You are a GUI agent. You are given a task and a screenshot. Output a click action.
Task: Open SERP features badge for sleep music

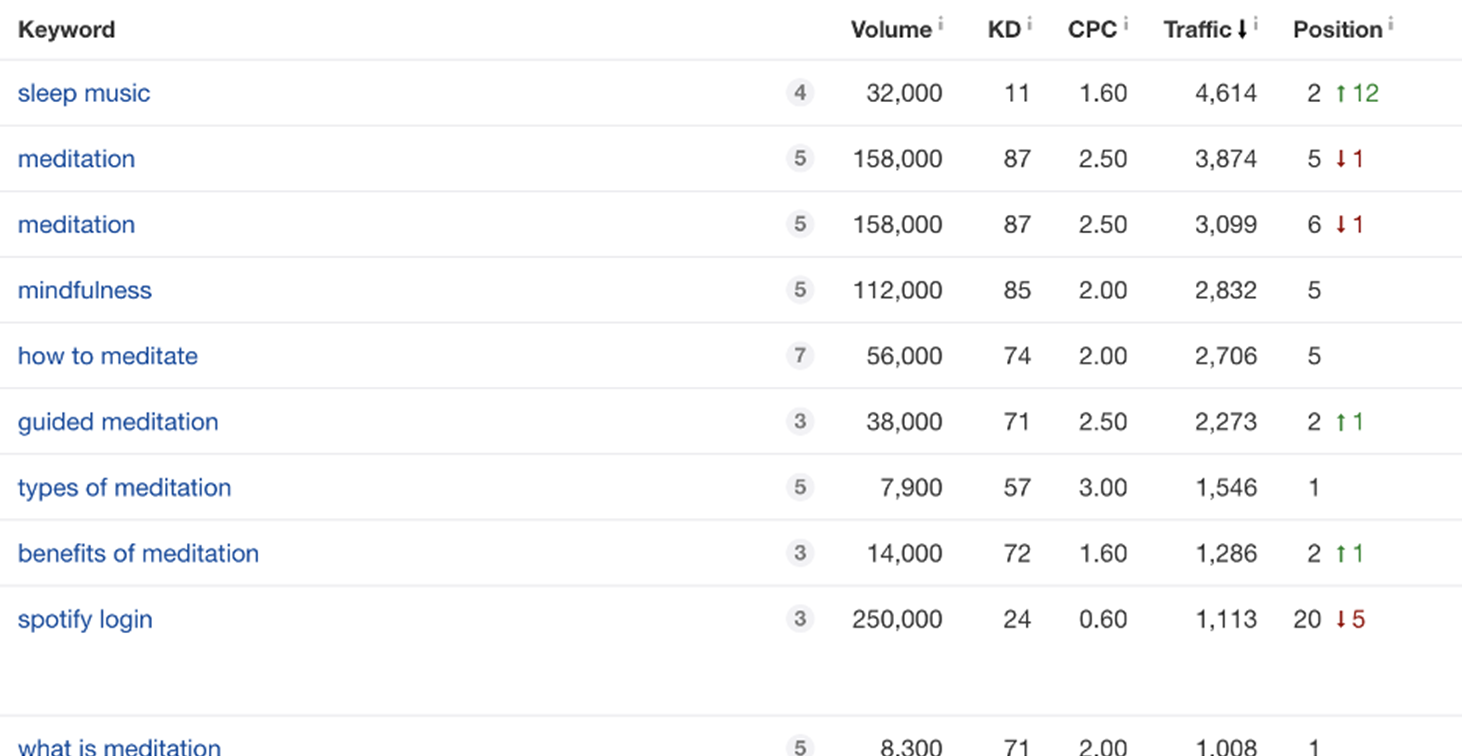coord(799,93)
